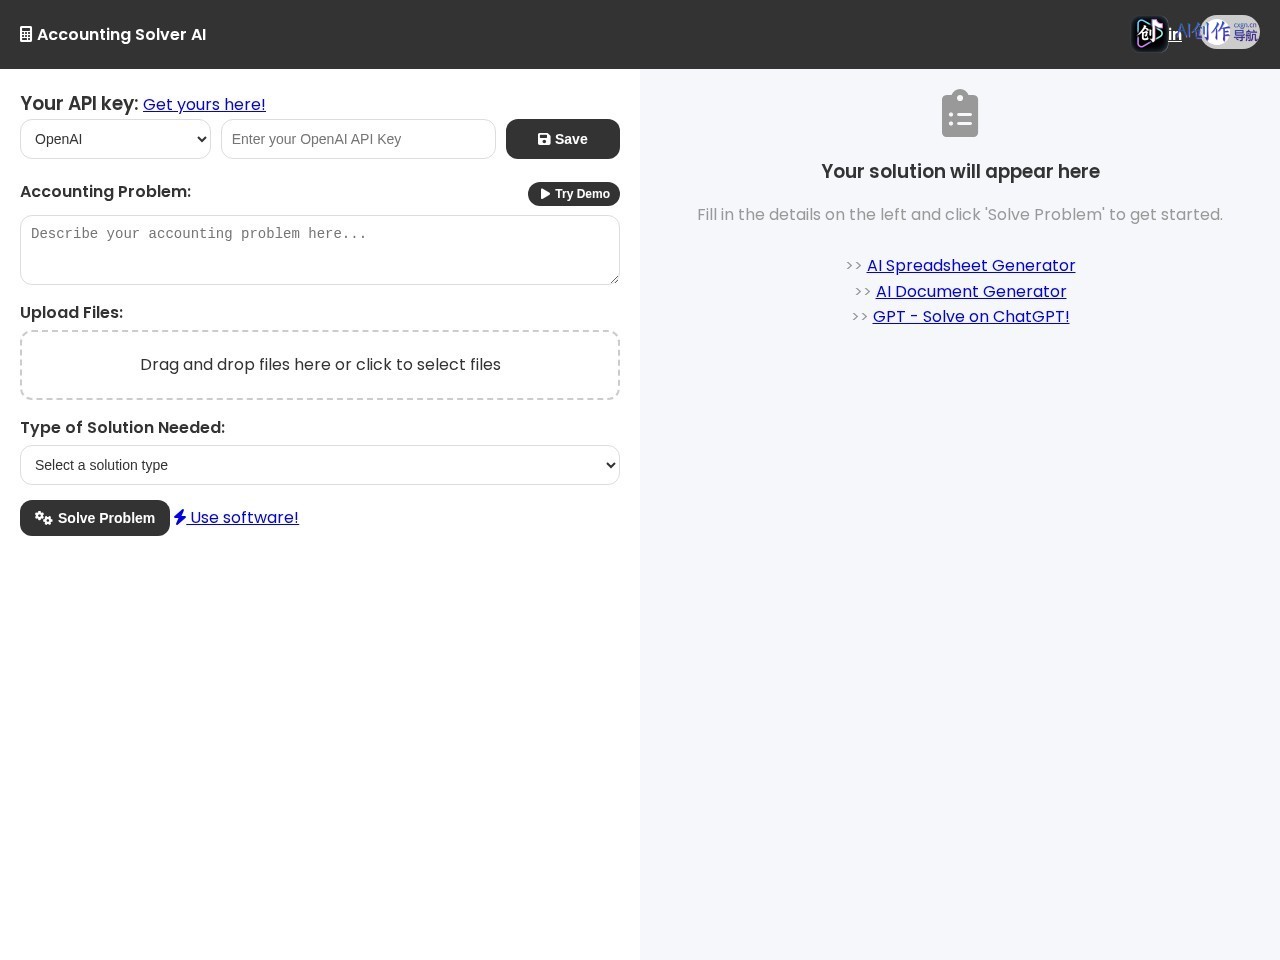Open the Get yours here link
1280x960 pixels.
tap(204, 104)
